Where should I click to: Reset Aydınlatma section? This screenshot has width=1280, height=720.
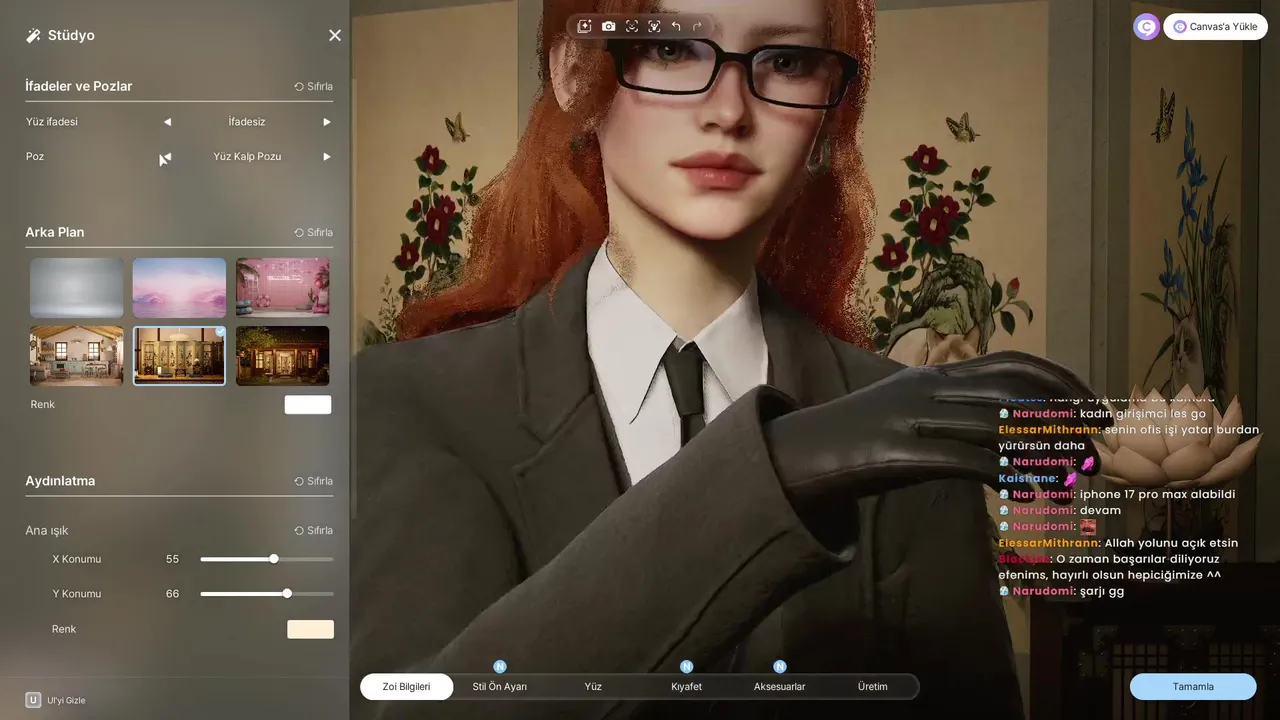coord(313,481)
